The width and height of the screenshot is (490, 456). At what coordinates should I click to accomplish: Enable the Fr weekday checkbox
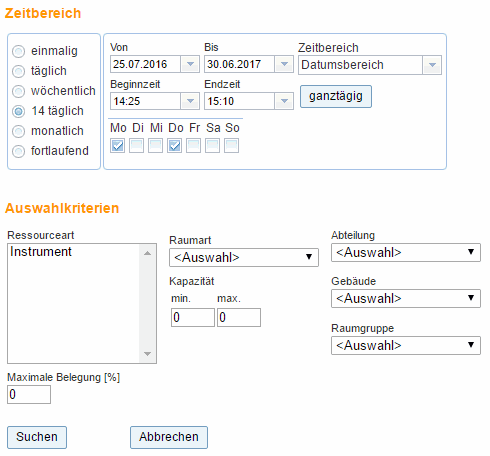[x=193, y=146]
